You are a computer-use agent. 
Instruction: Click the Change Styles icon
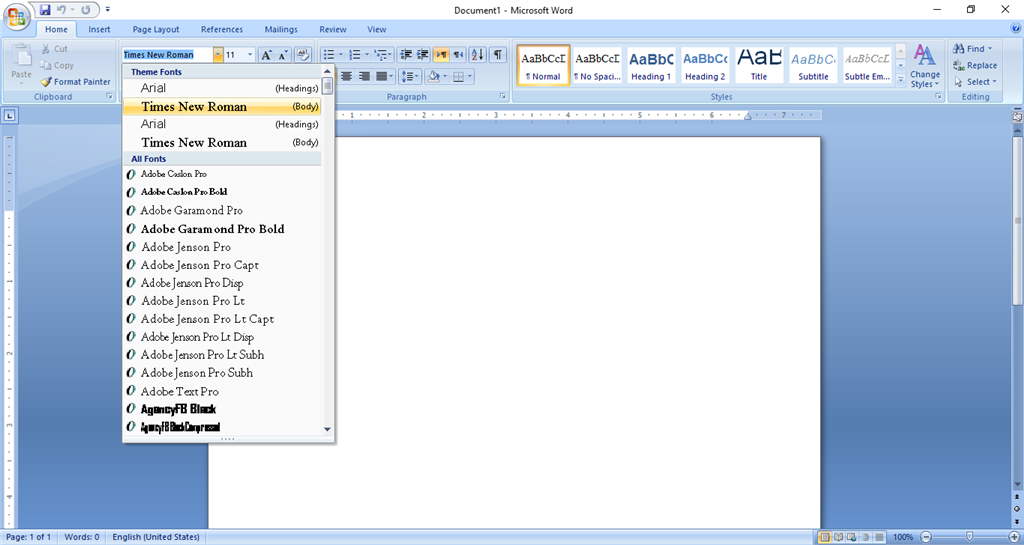click(x=925, y=66)
